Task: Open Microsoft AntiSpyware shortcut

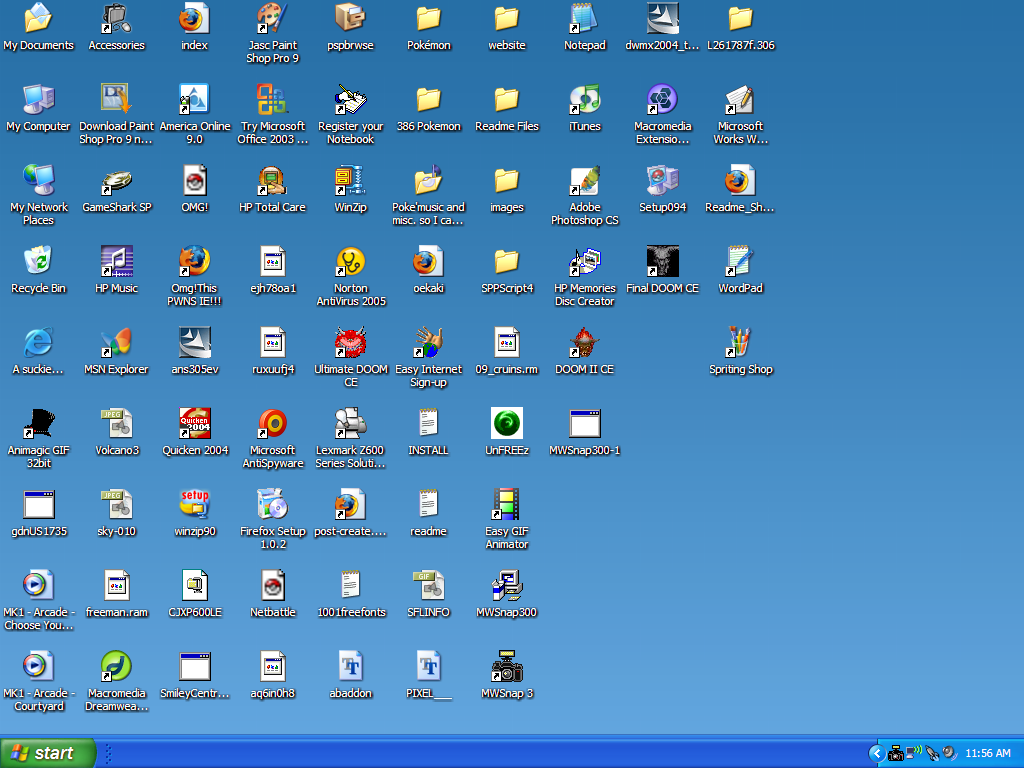Action: [272, 423]
